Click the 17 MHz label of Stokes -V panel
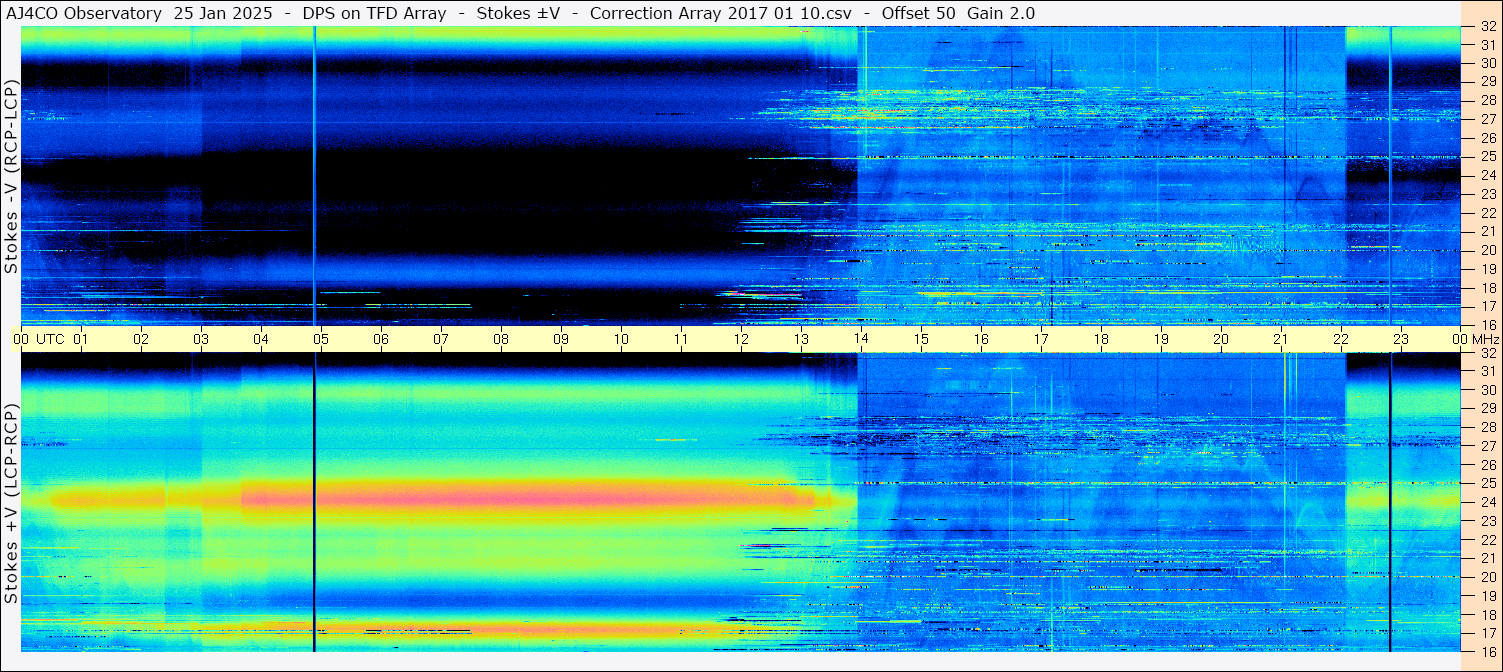Viewport: 1503px width, 672px height. [1487, 306]
